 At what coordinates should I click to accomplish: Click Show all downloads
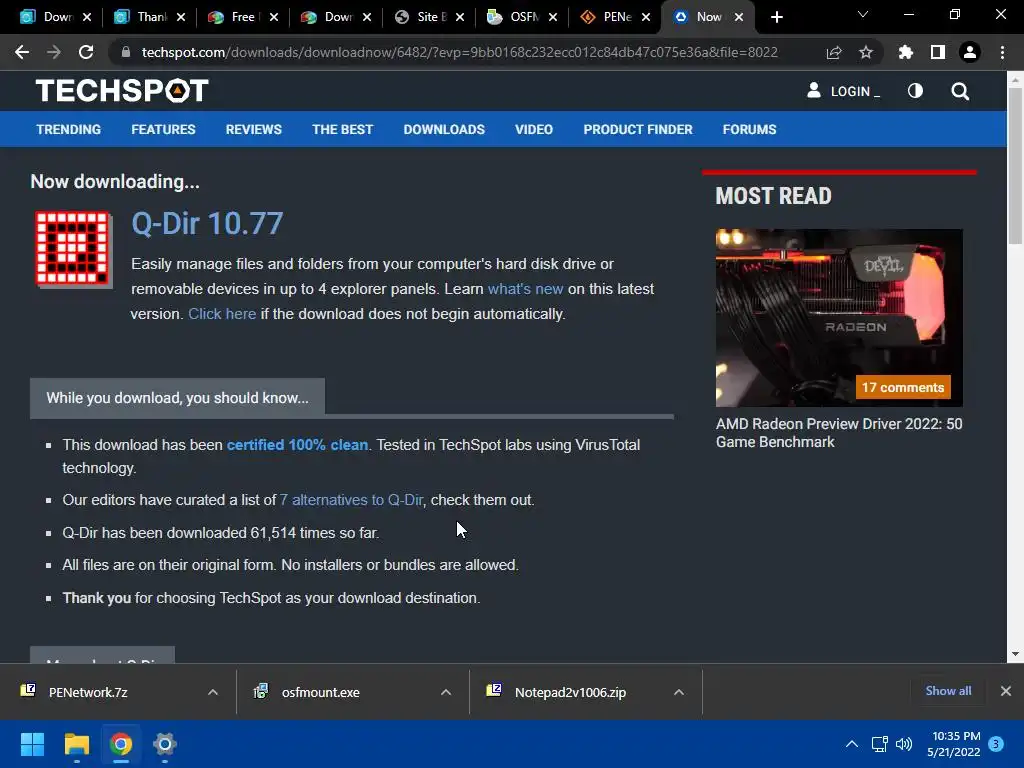[x=948, y=691]
